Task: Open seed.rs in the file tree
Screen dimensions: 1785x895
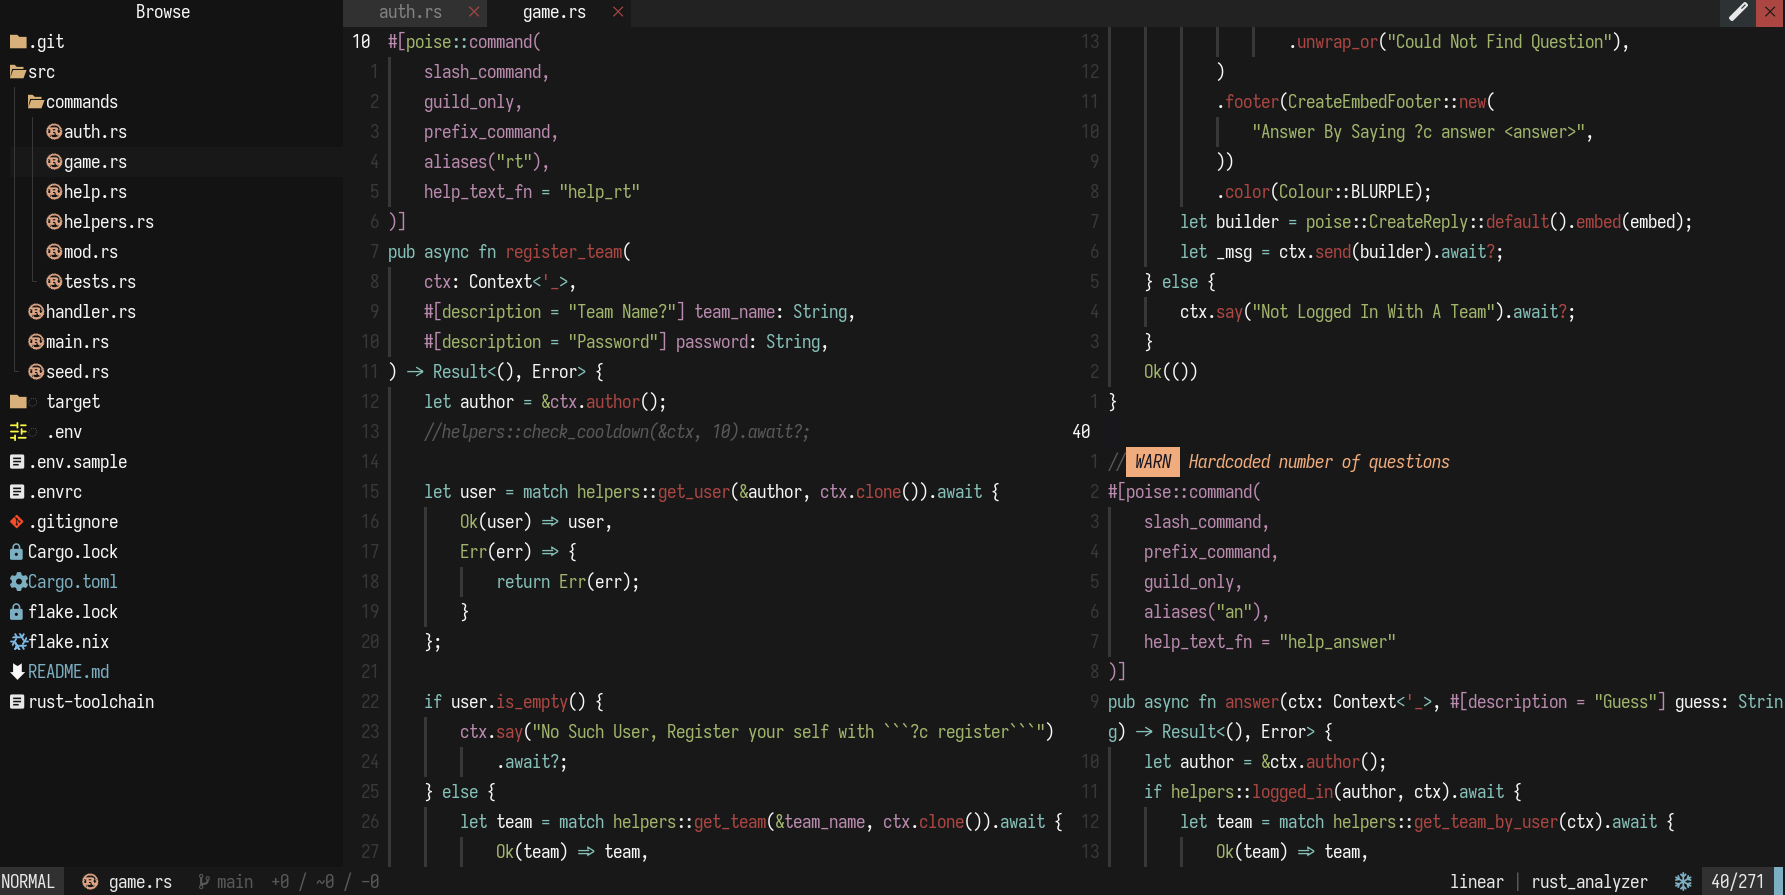Action: [x=77, y=372]
